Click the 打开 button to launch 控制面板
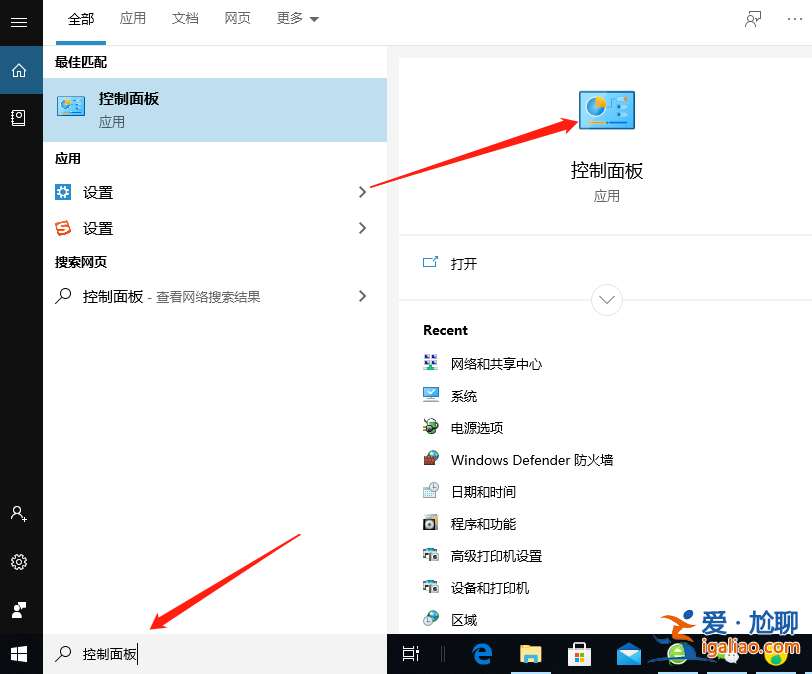Image resolution: width=812 pixels, height=674 pixels. coord(462,263)
